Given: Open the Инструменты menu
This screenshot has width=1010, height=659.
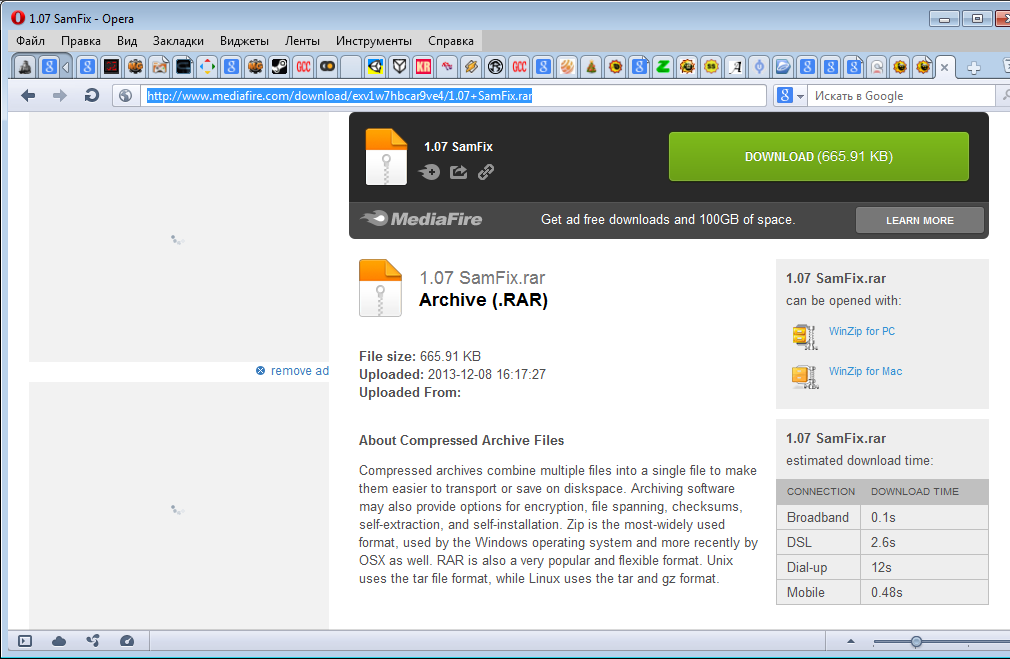Looking at the screenshot, I should tap(374, 41).
